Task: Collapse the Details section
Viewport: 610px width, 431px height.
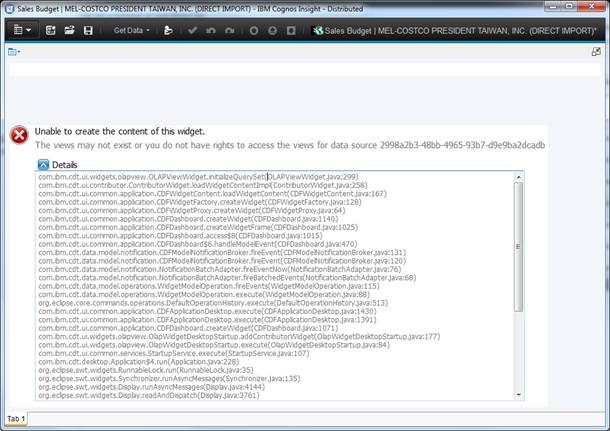Action: point(43,165)
